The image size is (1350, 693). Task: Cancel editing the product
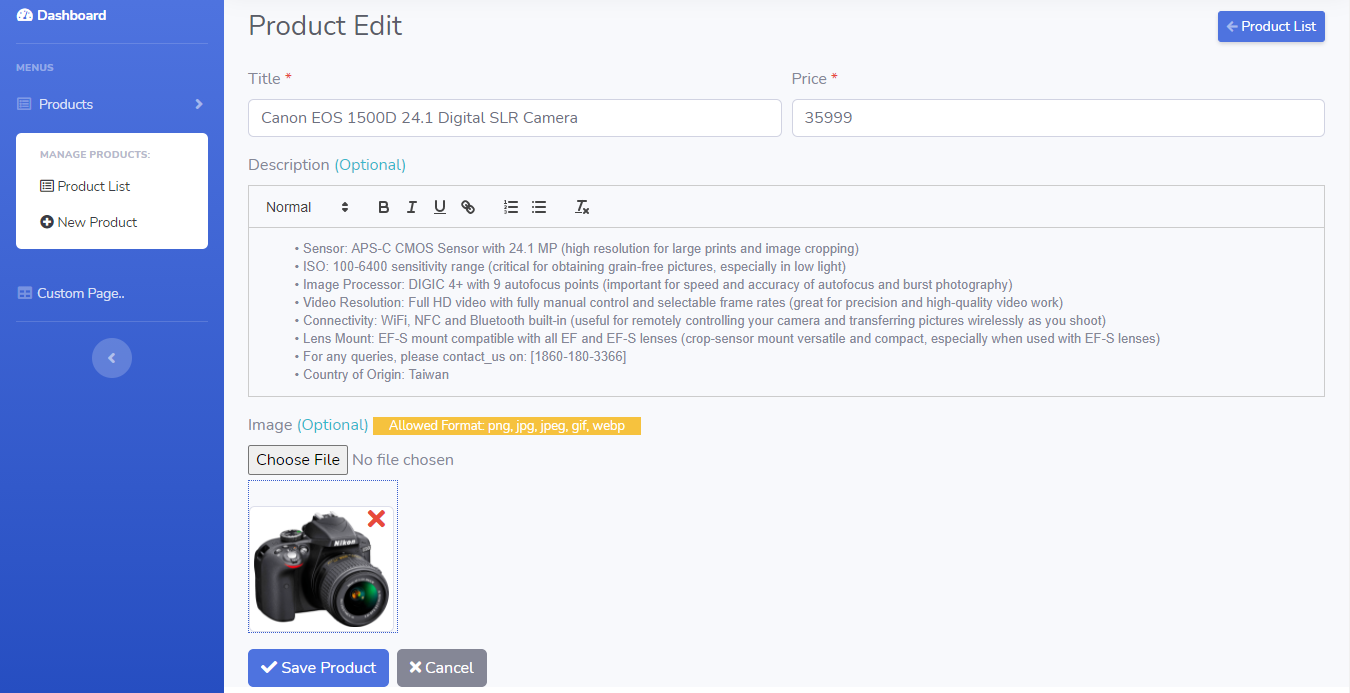pos(441,667)
